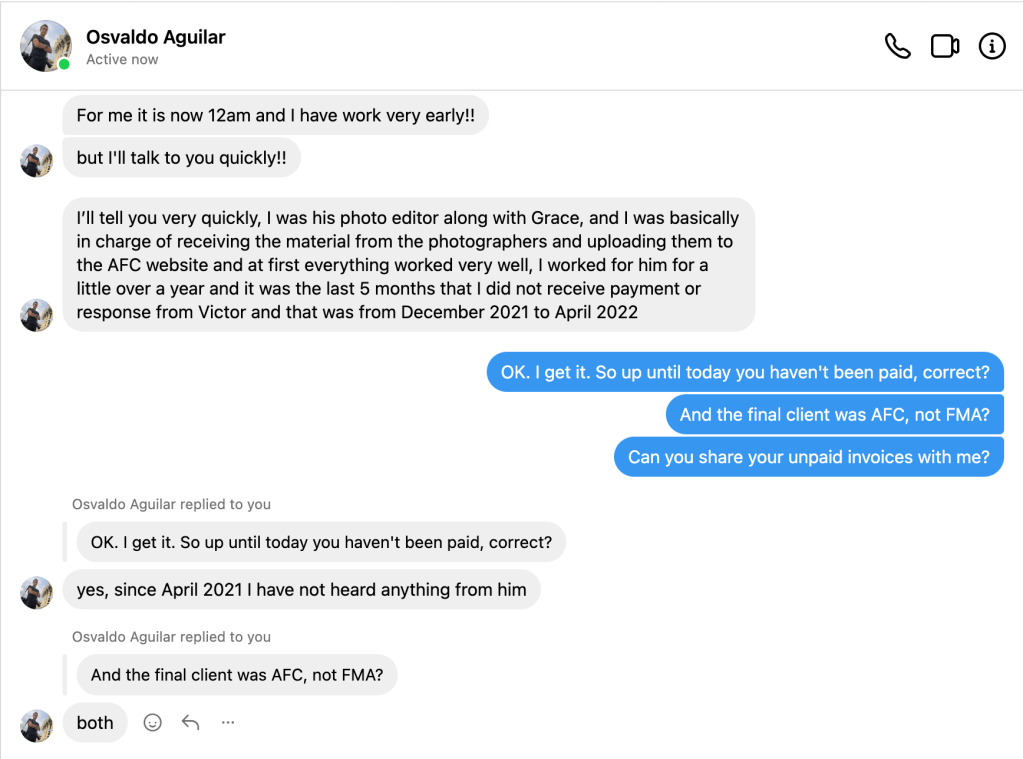Click avatar next to "both" message

point(36,725)
